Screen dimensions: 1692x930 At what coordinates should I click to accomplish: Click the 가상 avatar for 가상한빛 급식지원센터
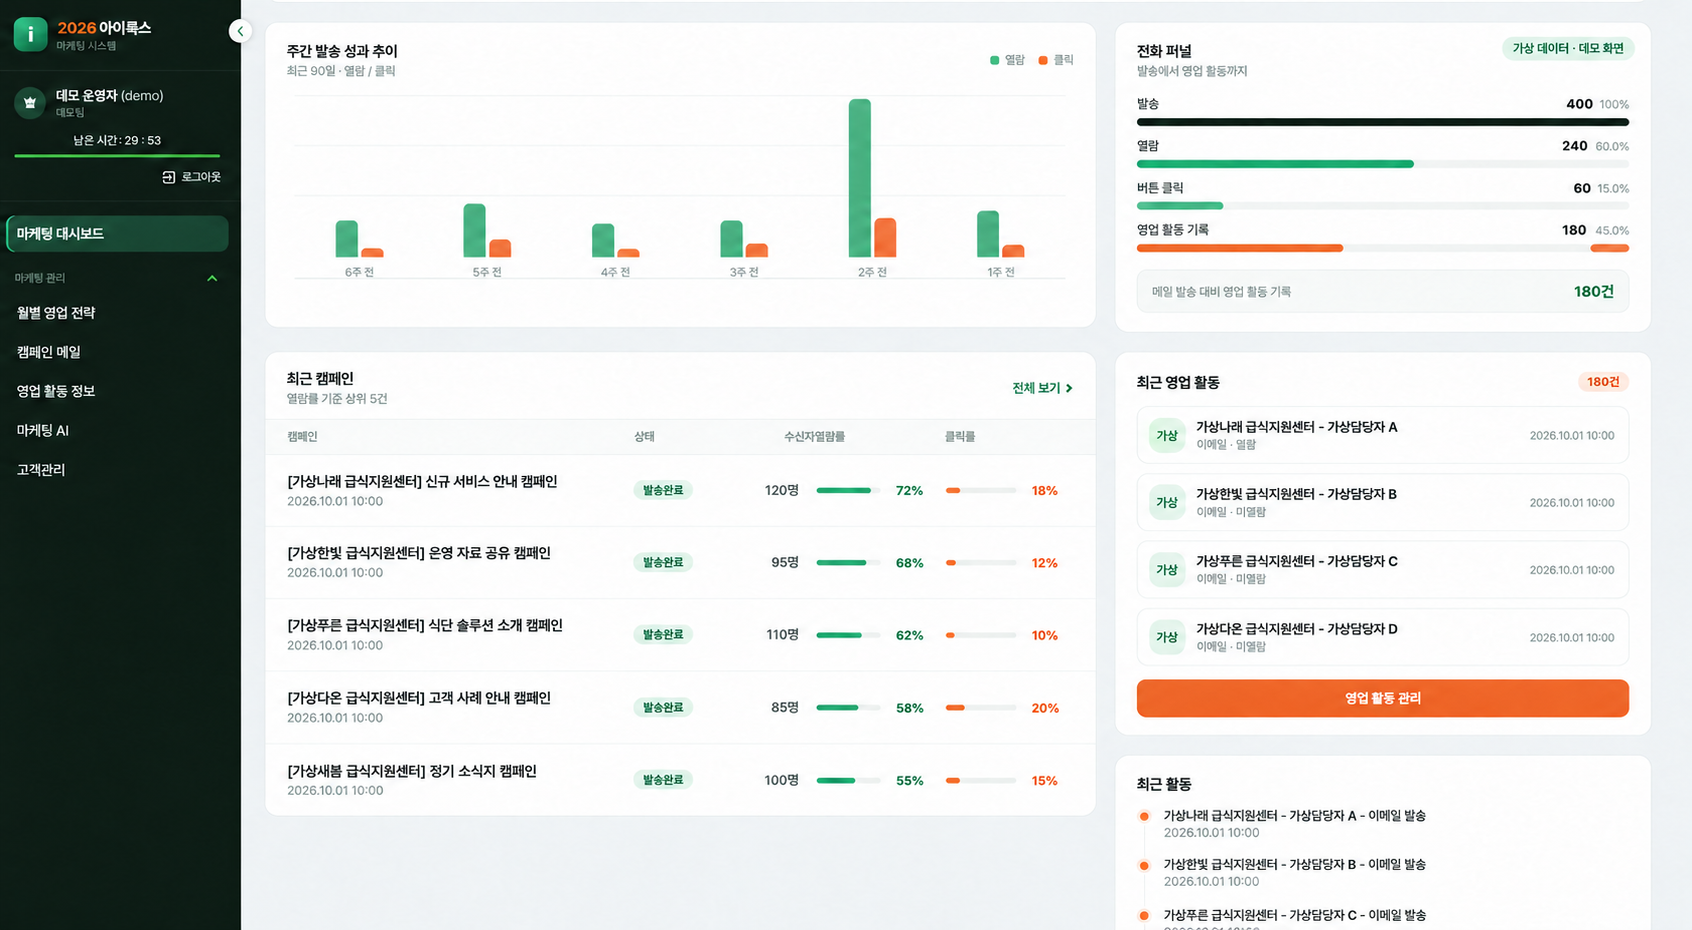coord(1167,502)
